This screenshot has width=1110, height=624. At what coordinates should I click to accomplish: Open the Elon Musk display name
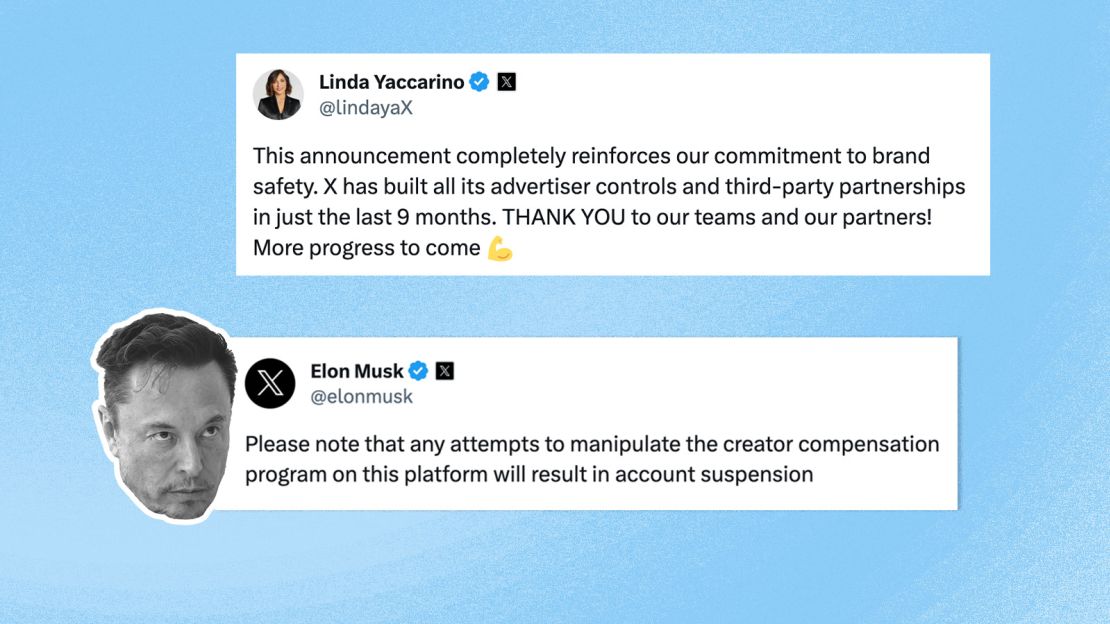coord(357,371)
